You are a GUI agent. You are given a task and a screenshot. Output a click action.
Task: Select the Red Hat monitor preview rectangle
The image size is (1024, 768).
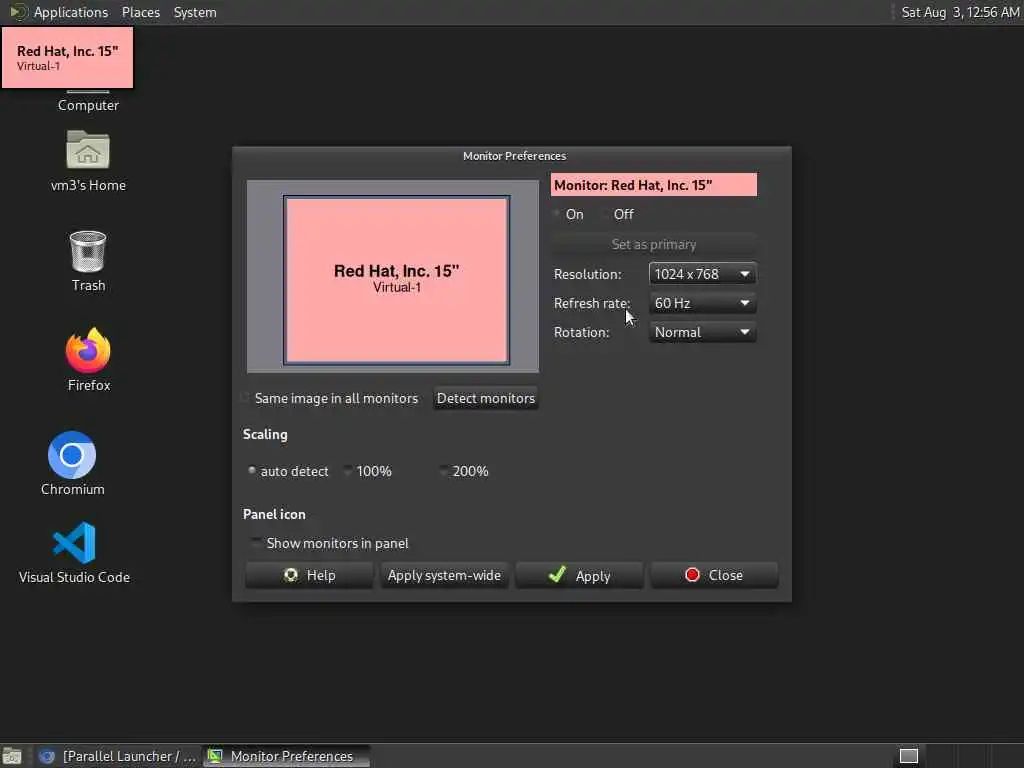pos(396,280)
